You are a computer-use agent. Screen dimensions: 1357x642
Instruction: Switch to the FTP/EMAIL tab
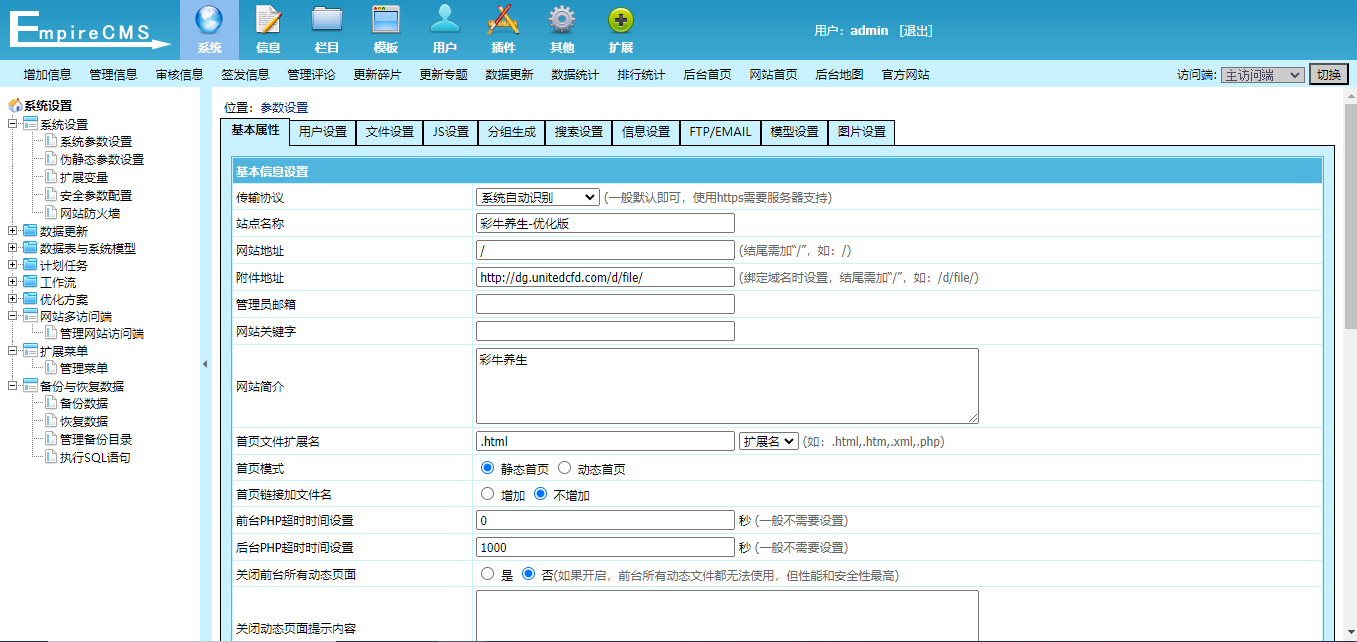(720, 132)
